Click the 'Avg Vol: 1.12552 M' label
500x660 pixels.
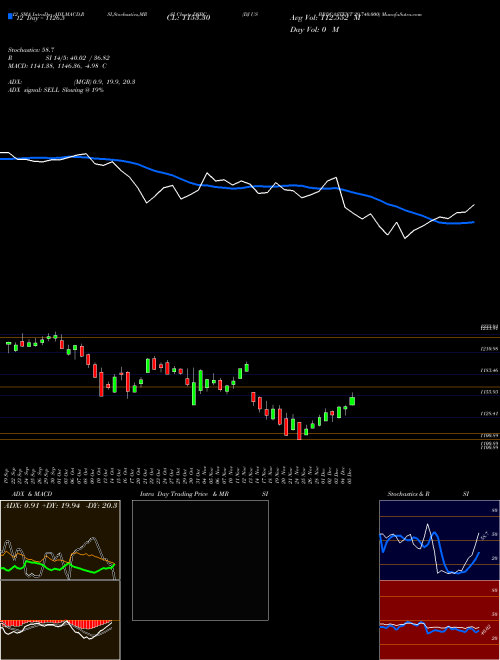pyautogui.click(x=325, y=18)
